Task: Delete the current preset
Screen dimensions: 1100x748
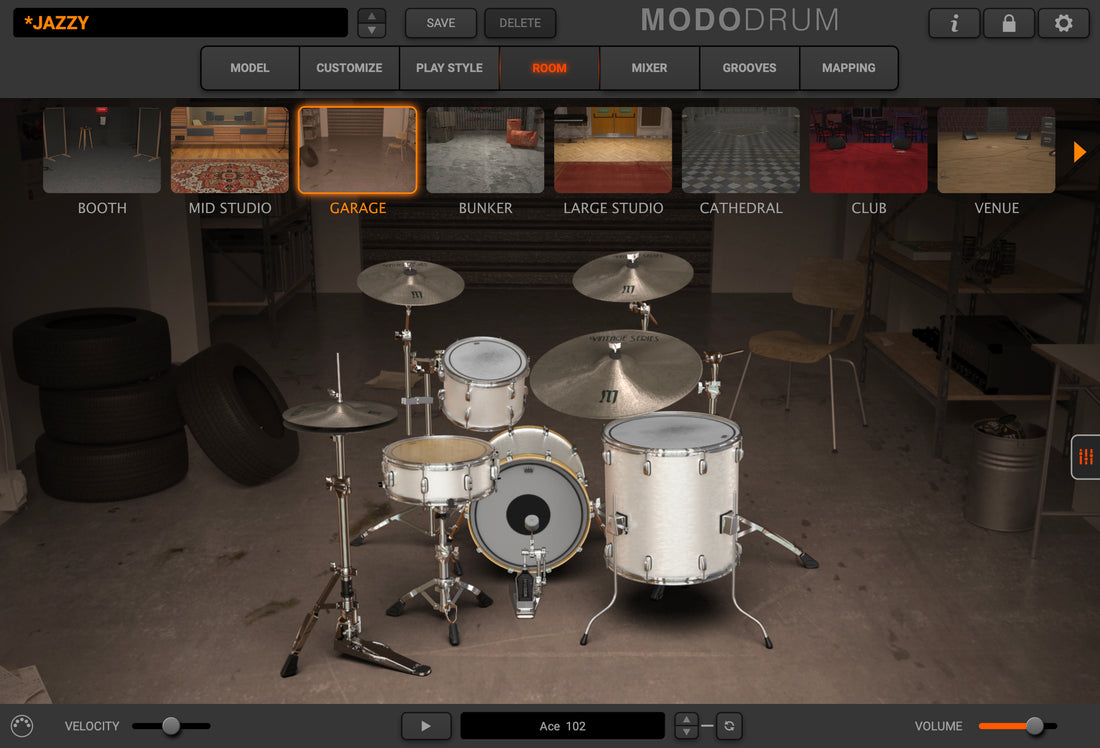Action: tap(520, 23)
